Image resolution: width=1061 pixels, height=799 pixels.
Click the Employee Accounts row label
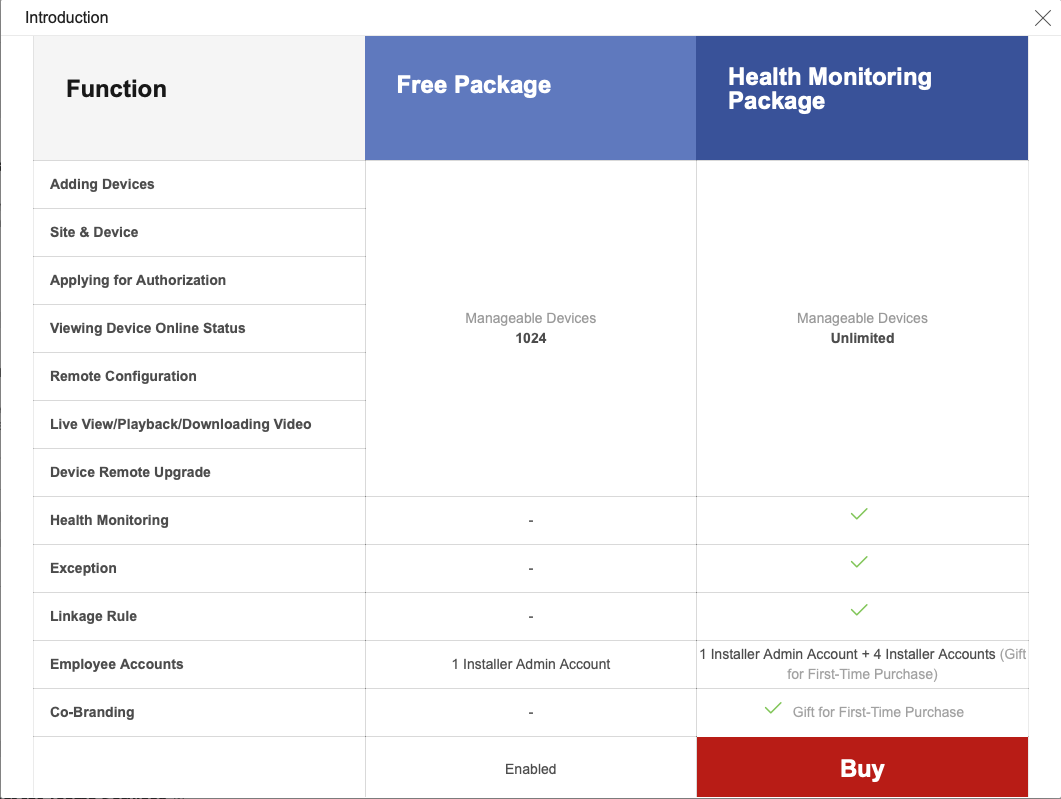pyautogui.click(x=116, y=664)
